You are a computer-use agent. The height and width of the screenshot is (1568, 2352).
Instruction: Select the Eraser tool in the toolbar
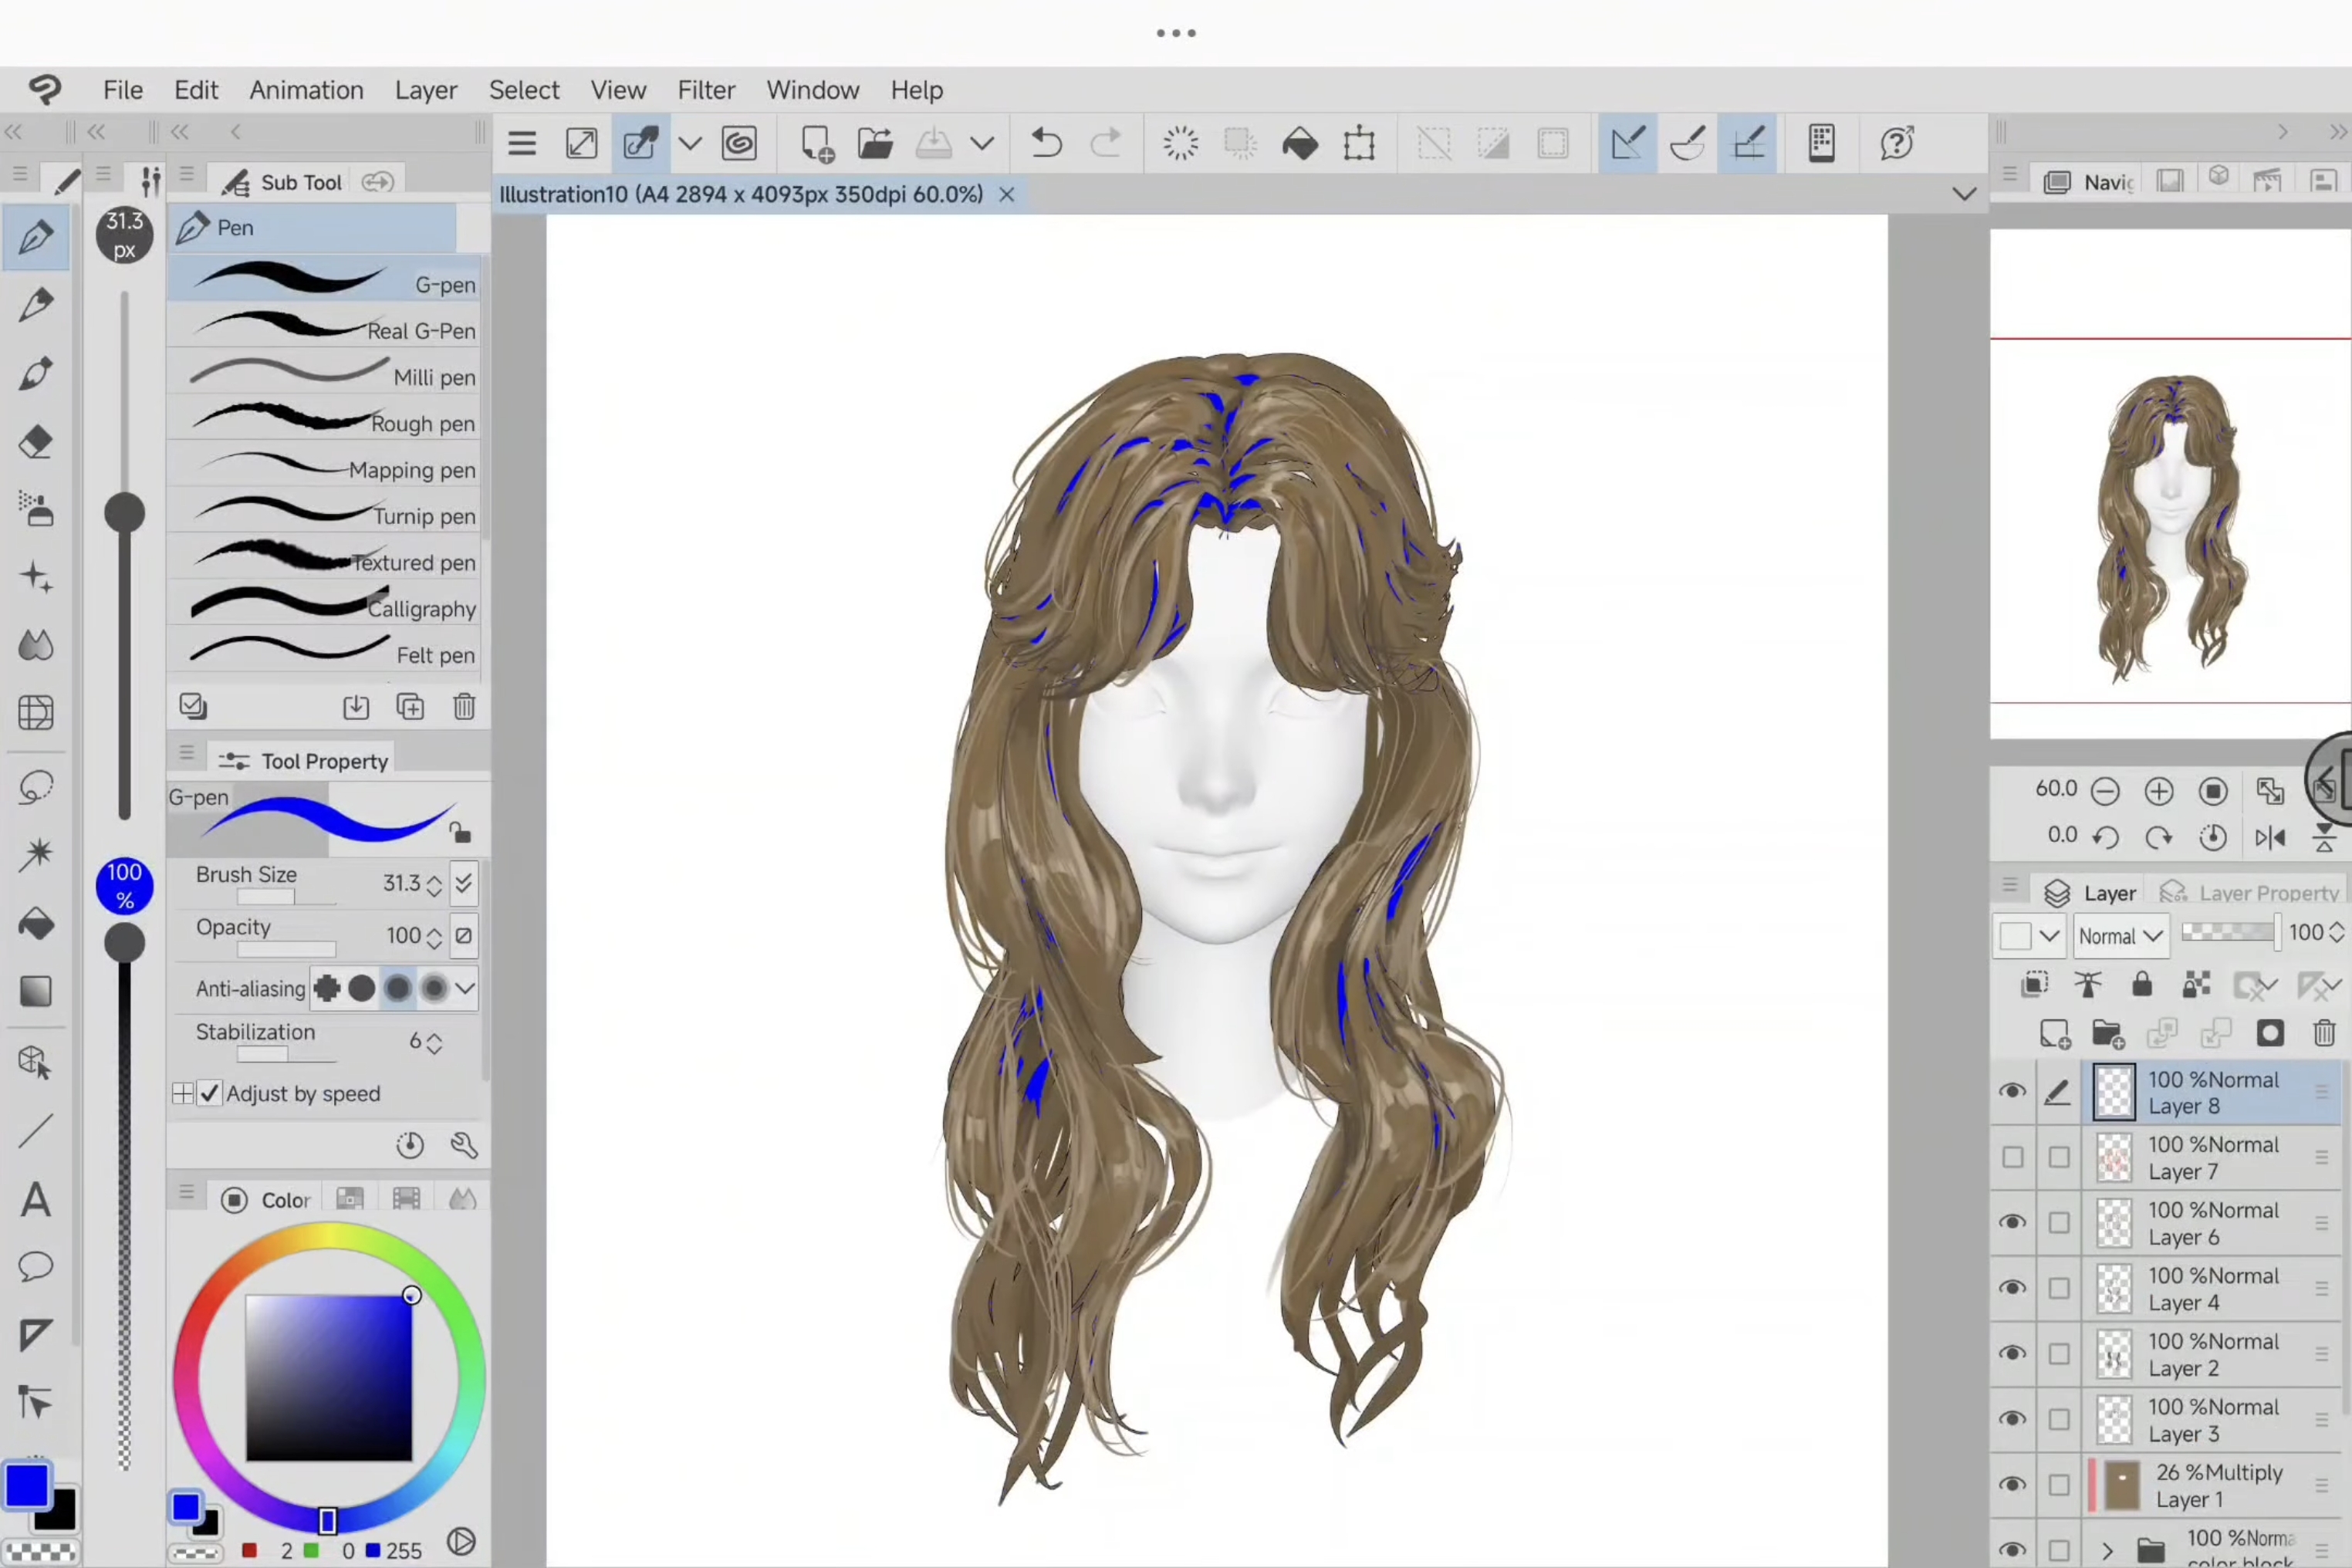[x=36, y=442]
